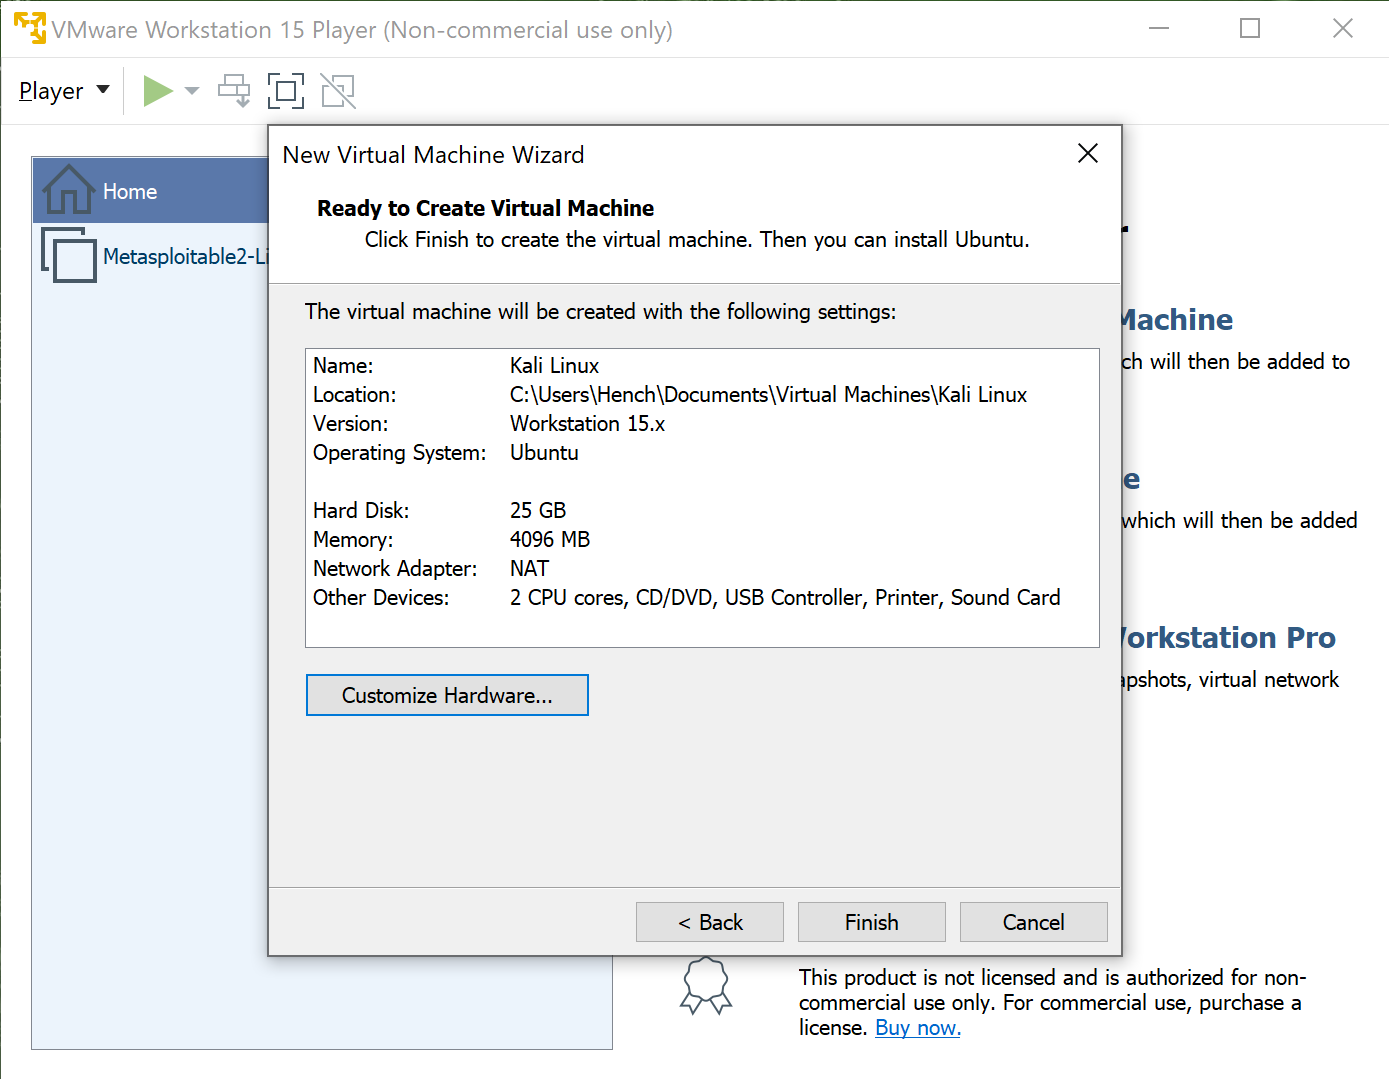Minimize the VMware Player window
Screen dimensions: 1389x1079
[x=1159, y=29]
